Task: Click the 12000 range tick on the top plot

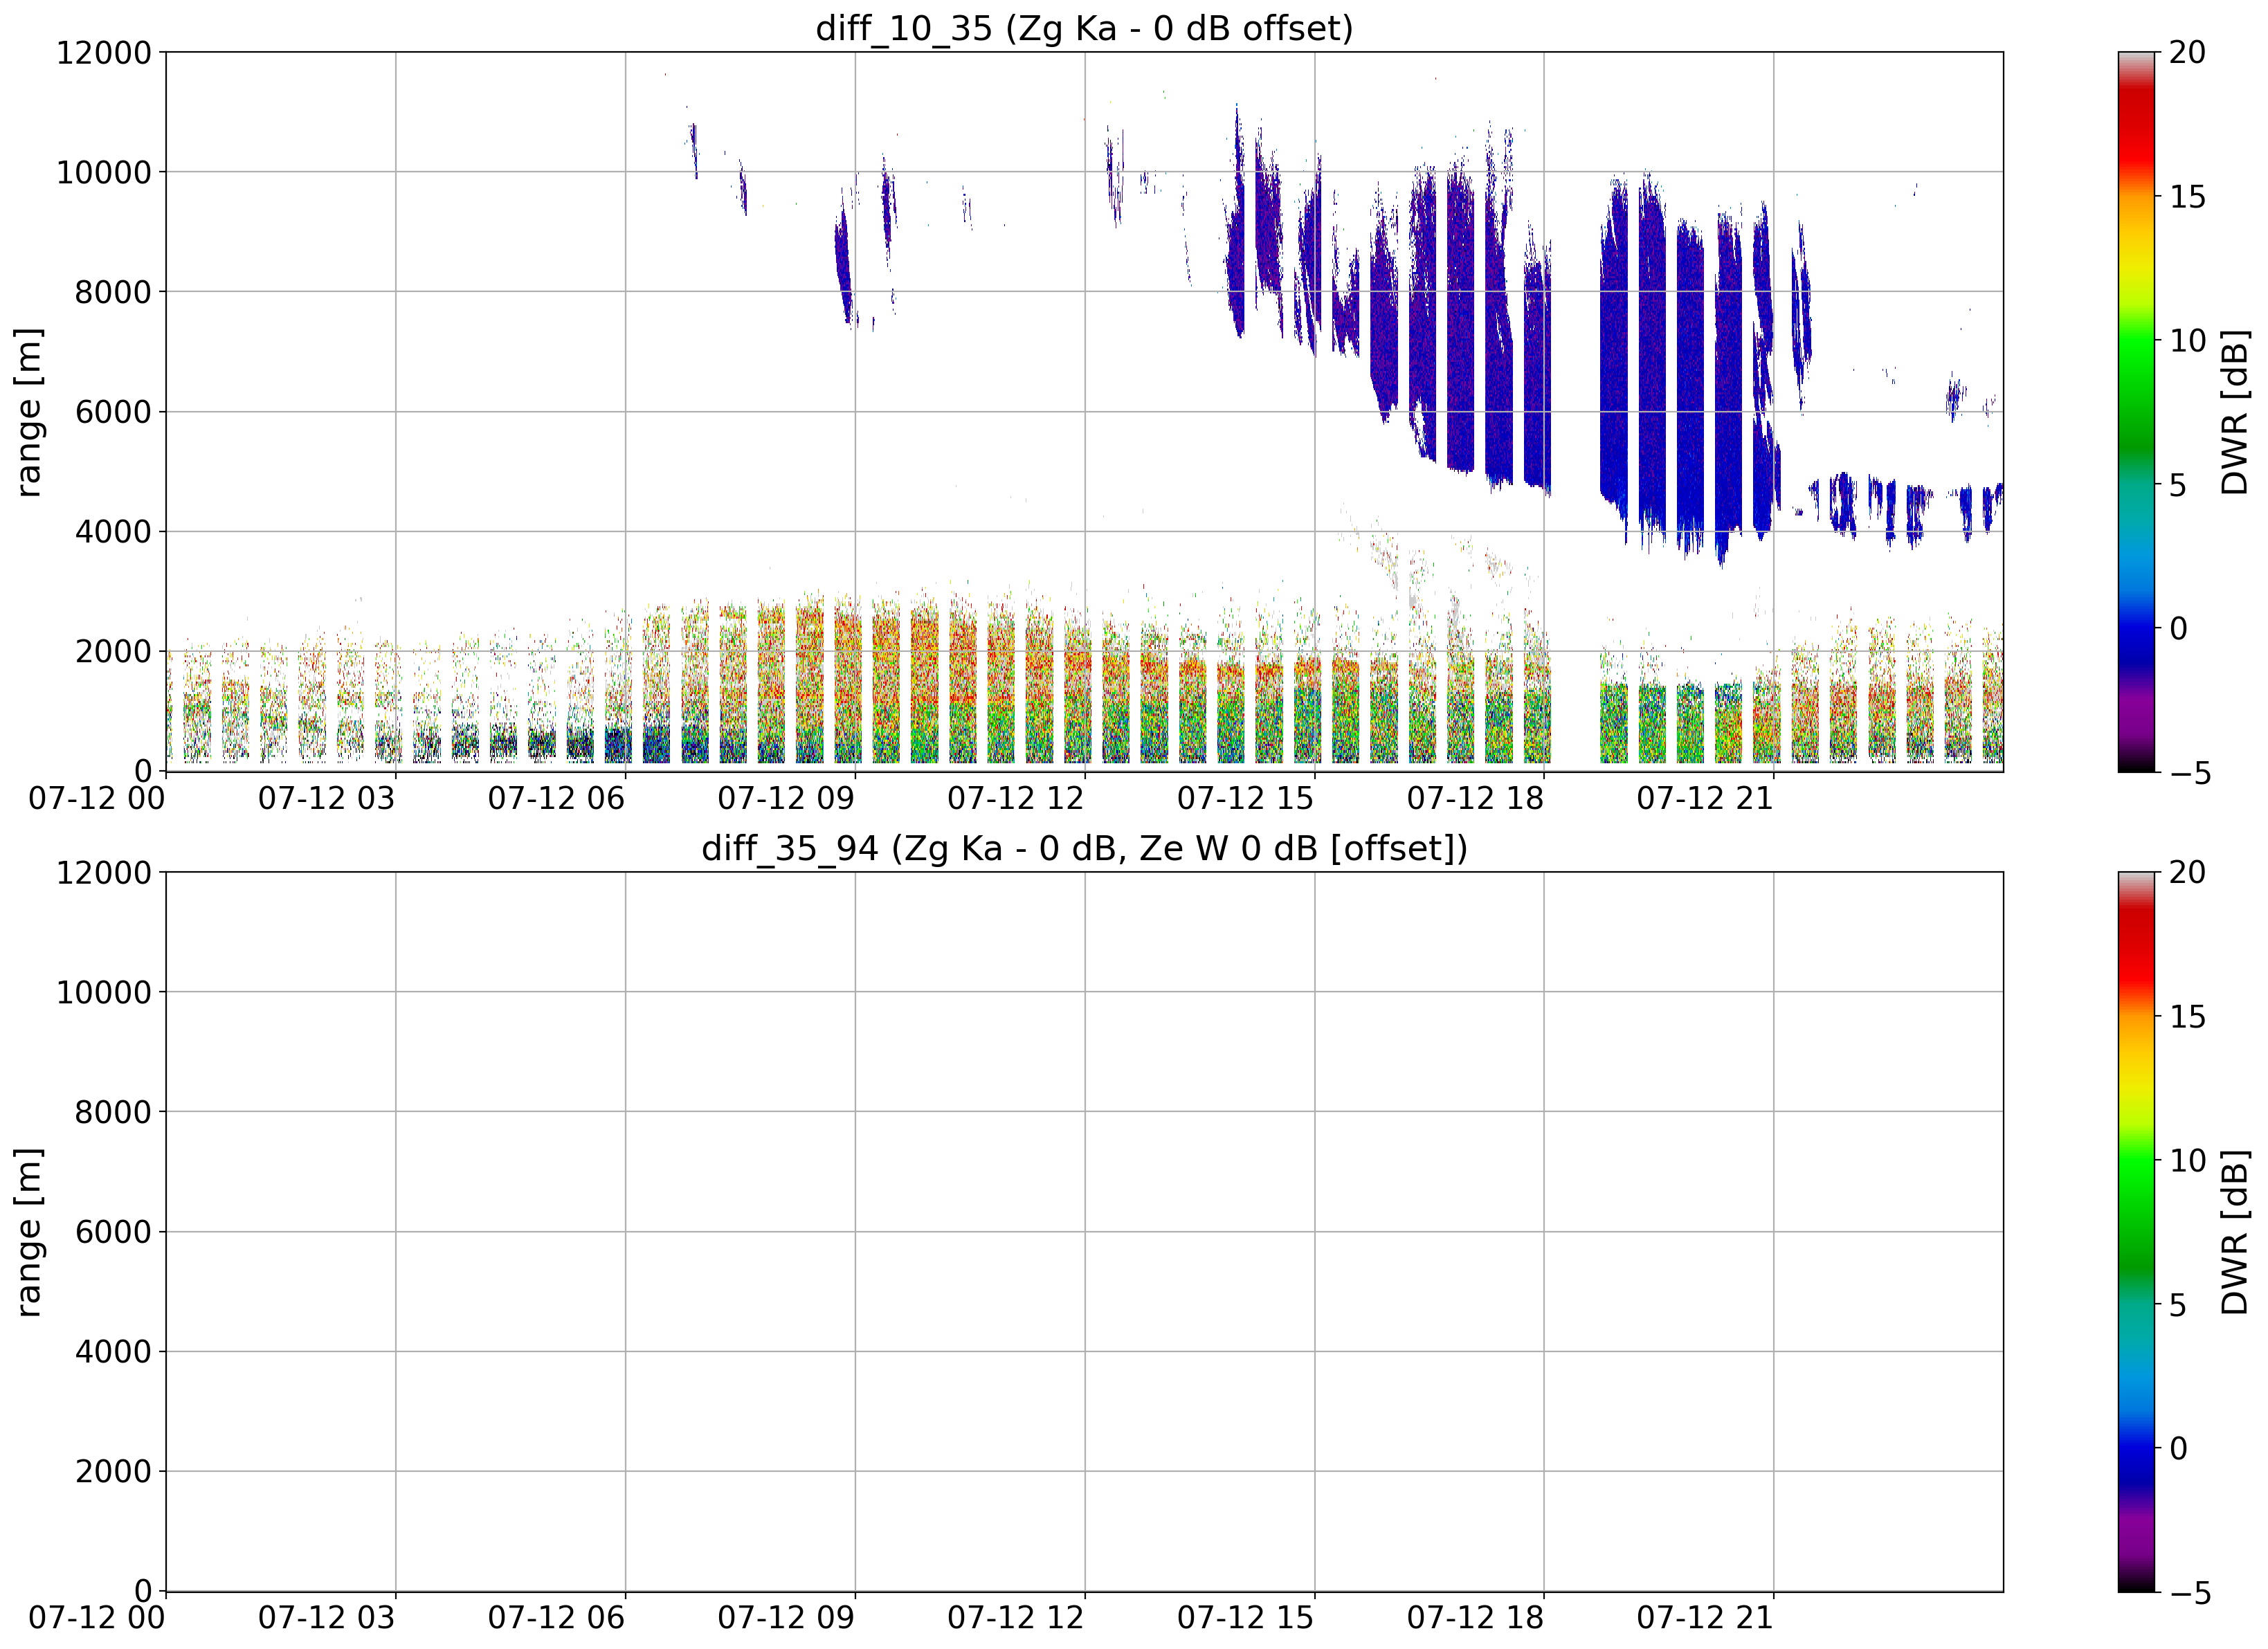Action: [104, 52]
